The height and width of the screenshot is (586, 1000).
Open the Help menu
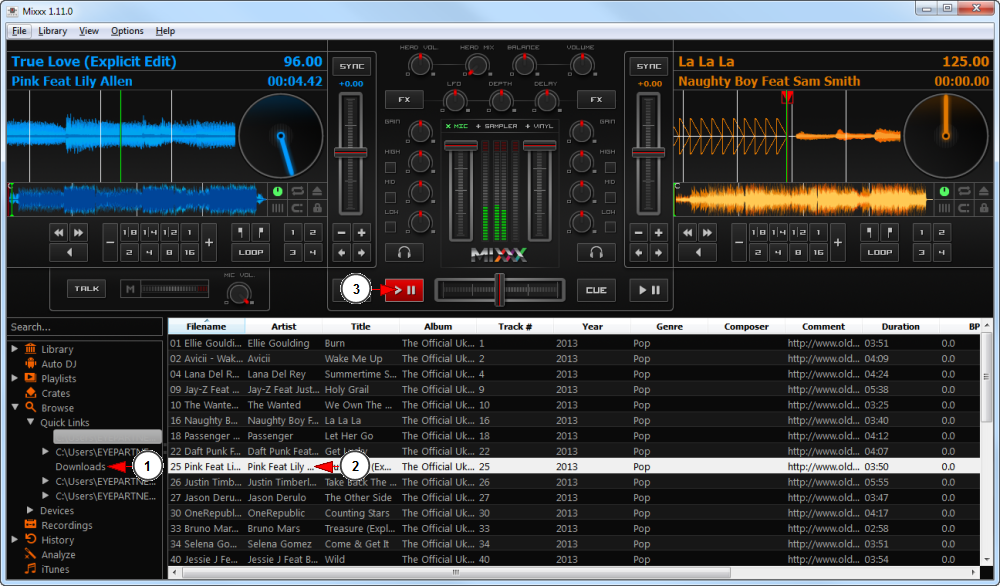pos(165,31)
